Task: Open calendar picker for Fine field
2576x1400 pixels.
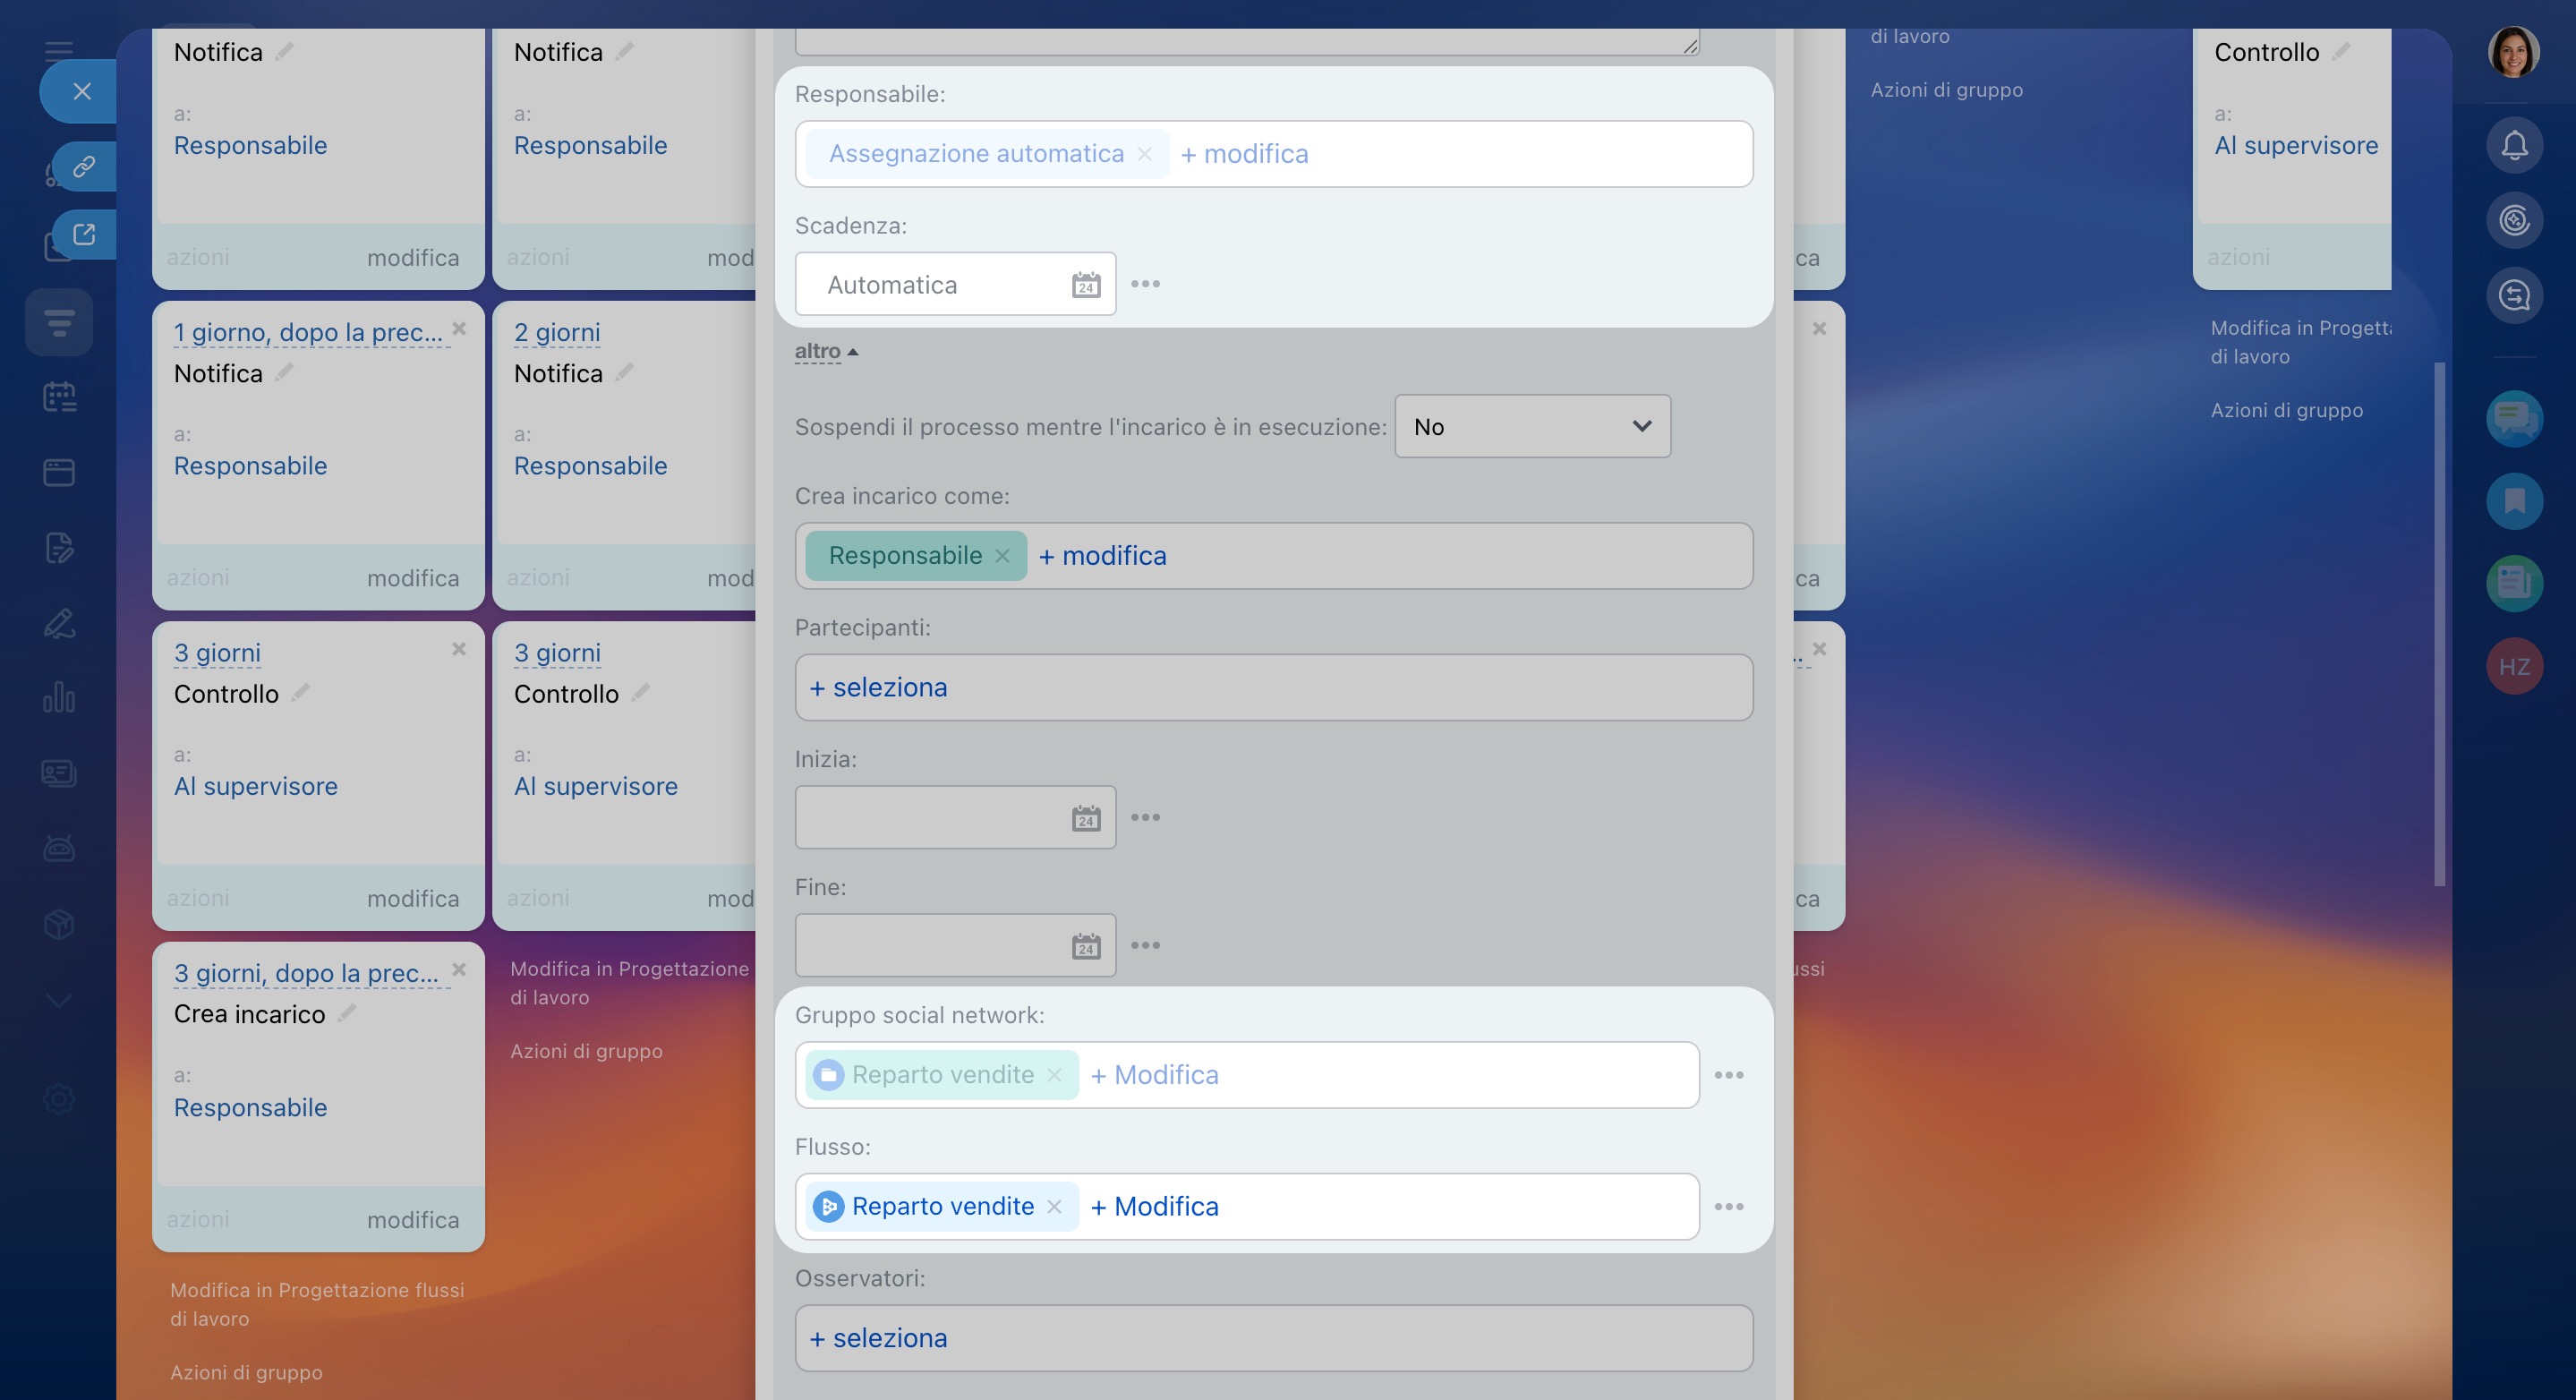Action: click(x=1085, y=946)
